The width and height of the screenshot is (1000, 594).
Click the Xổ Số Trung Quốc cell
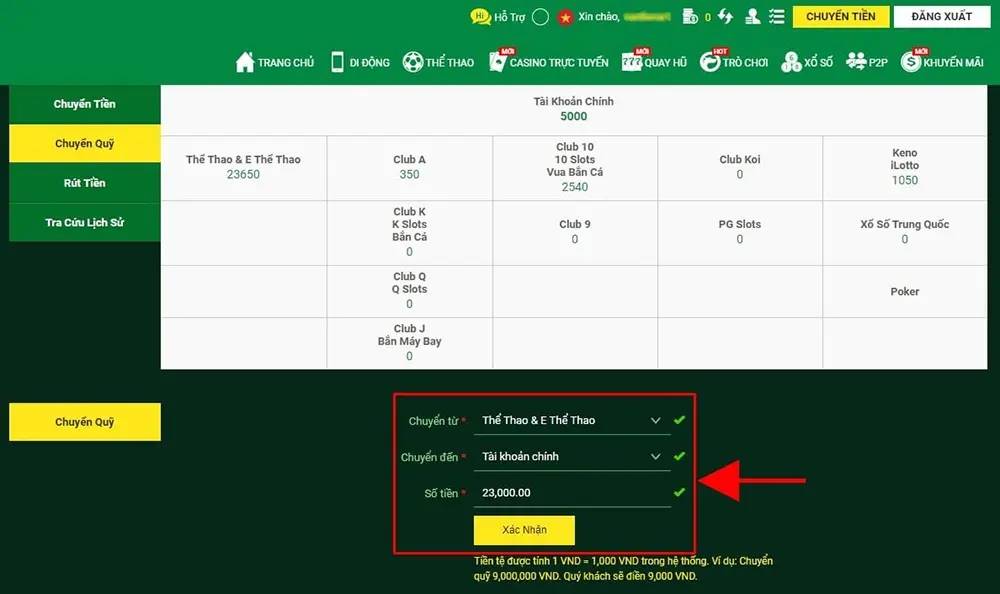coord(905,233)
